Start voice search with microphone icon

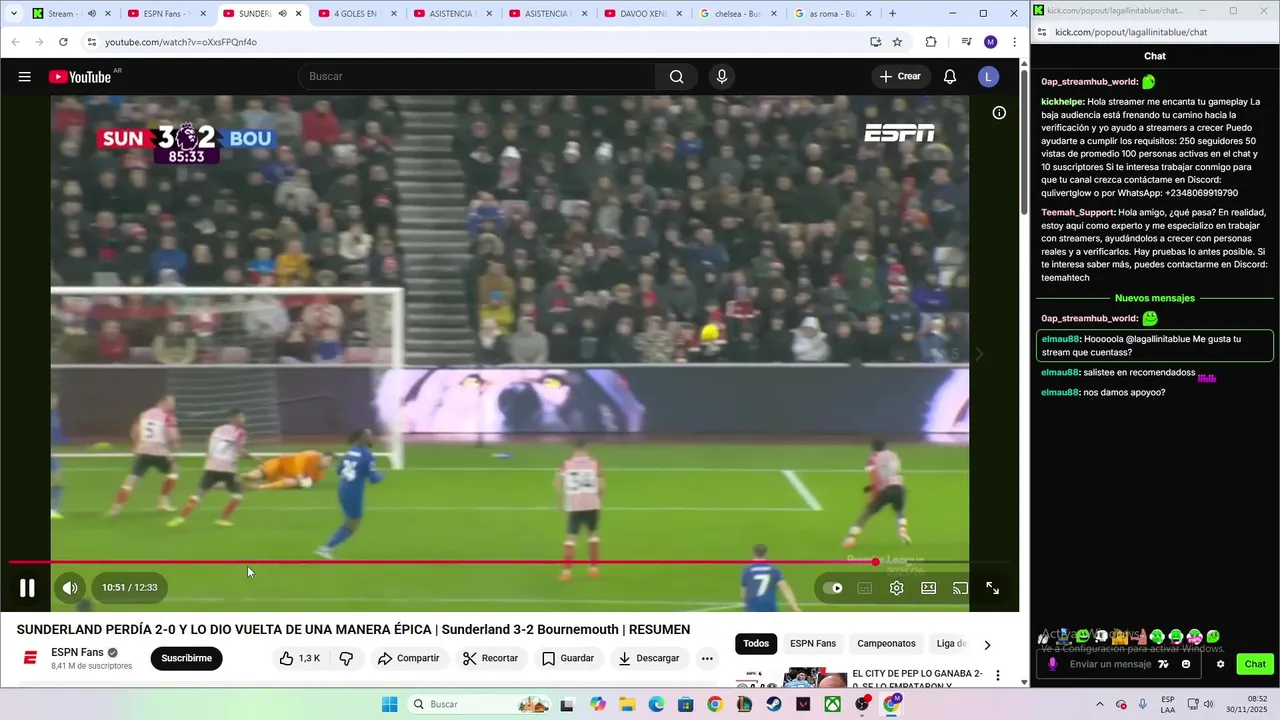[721, 77]
